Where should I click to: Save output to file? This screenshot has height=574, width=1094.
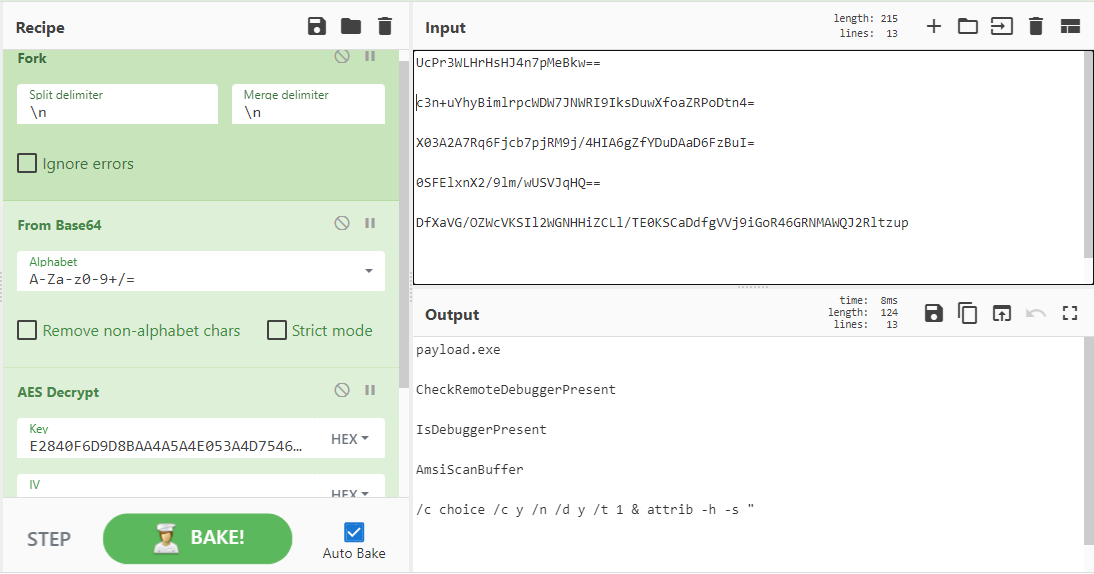click(933, 314)
